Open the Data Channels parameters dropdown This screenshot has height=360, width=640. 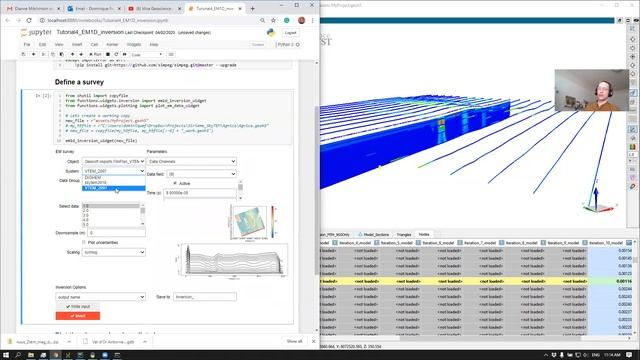(x=191, y=162)
